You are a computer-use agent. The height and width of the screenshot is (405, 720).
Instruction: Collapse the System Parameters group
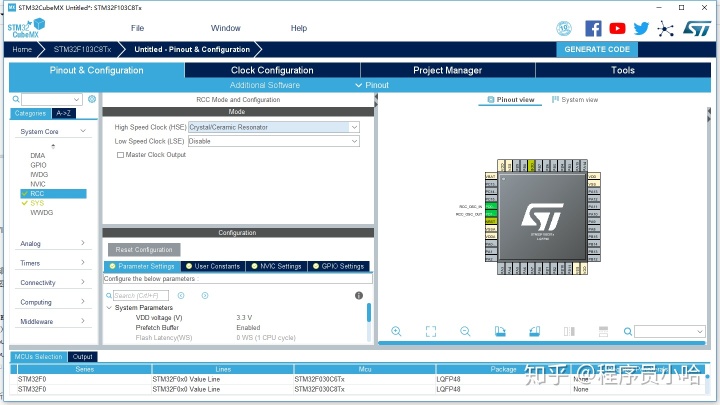point(109,308)
